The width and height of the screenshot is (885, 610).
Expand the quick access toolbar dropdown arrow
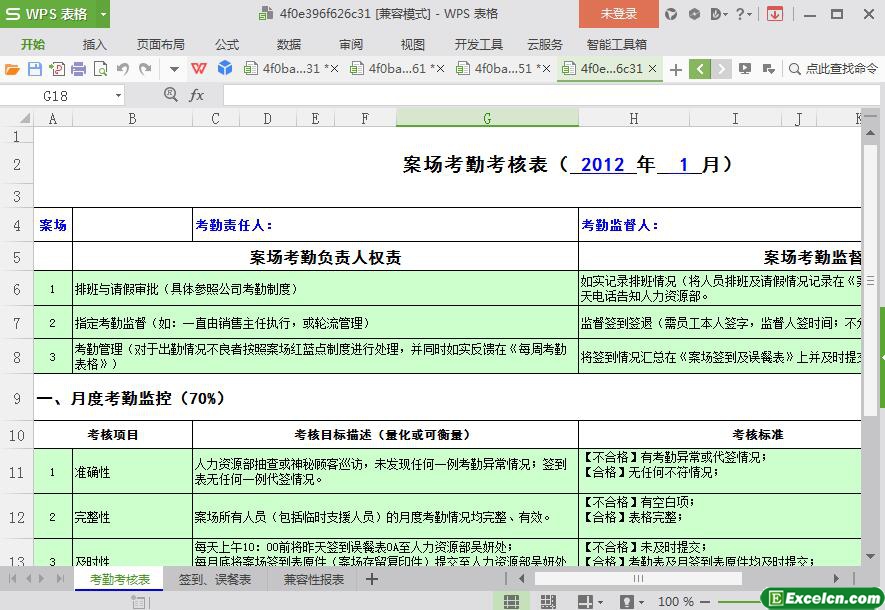(x=173, y=69)
